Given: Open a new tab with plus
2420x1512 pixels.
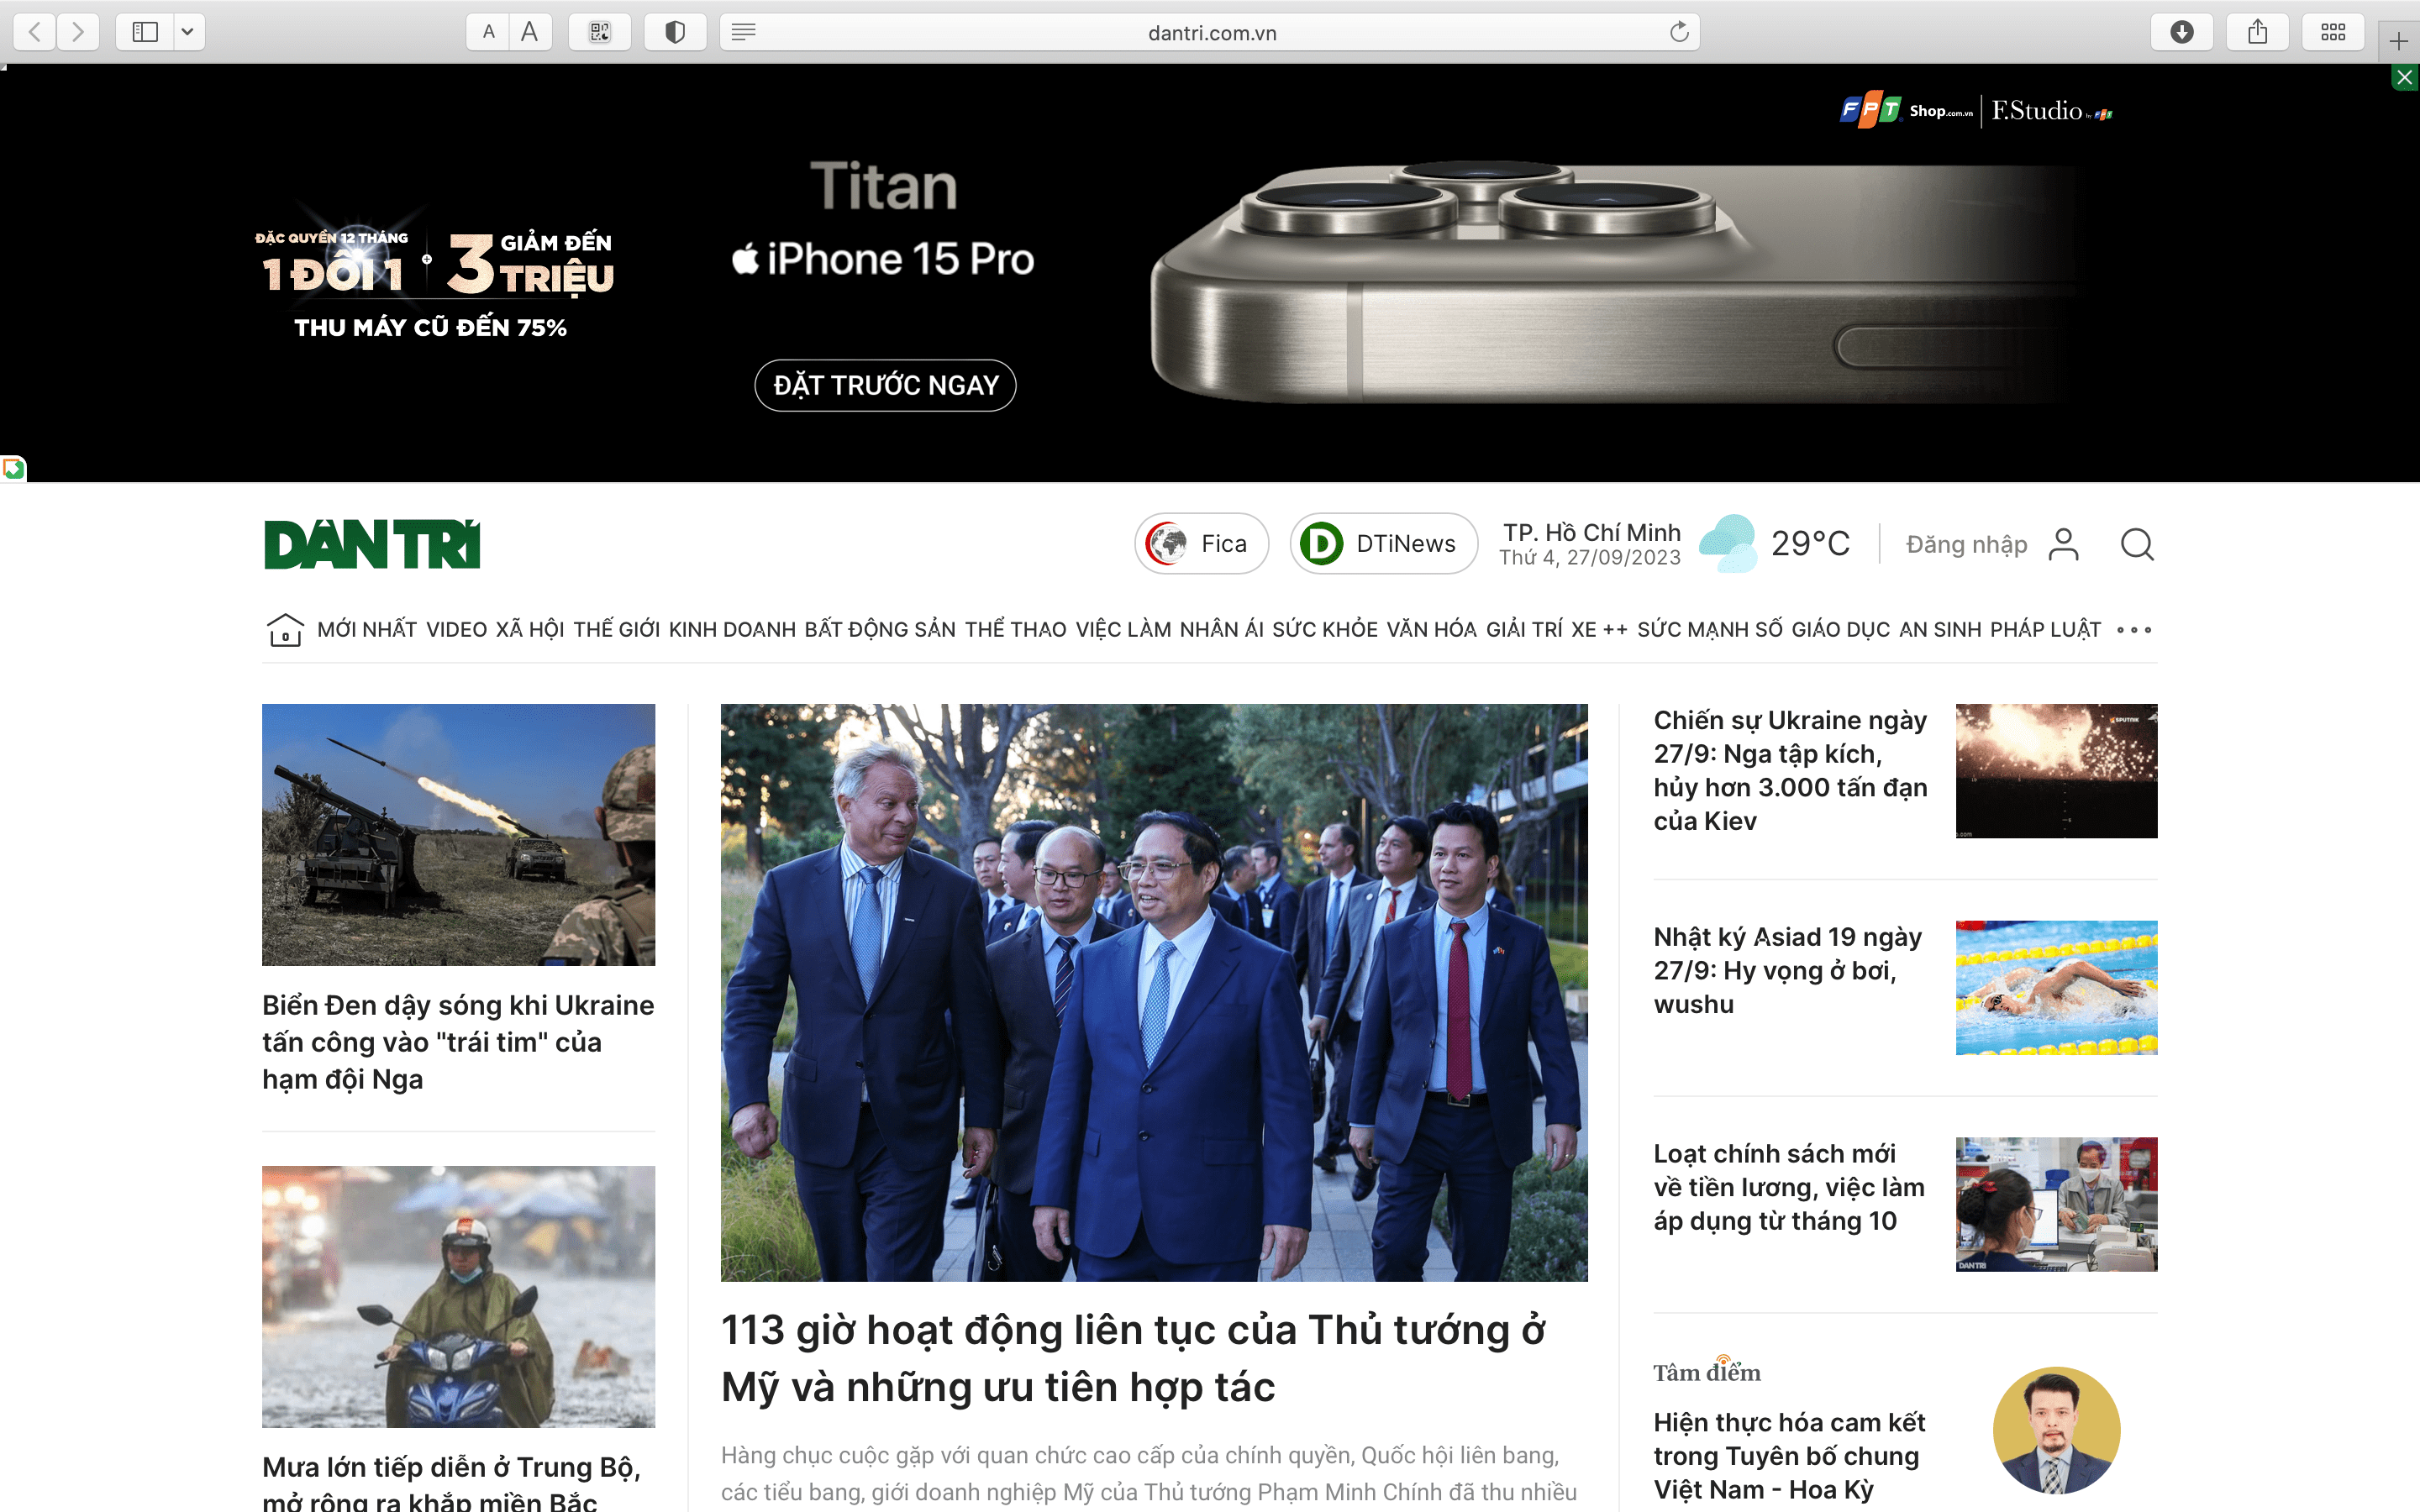Looking at the screenshot, I should click(2398, 40).
